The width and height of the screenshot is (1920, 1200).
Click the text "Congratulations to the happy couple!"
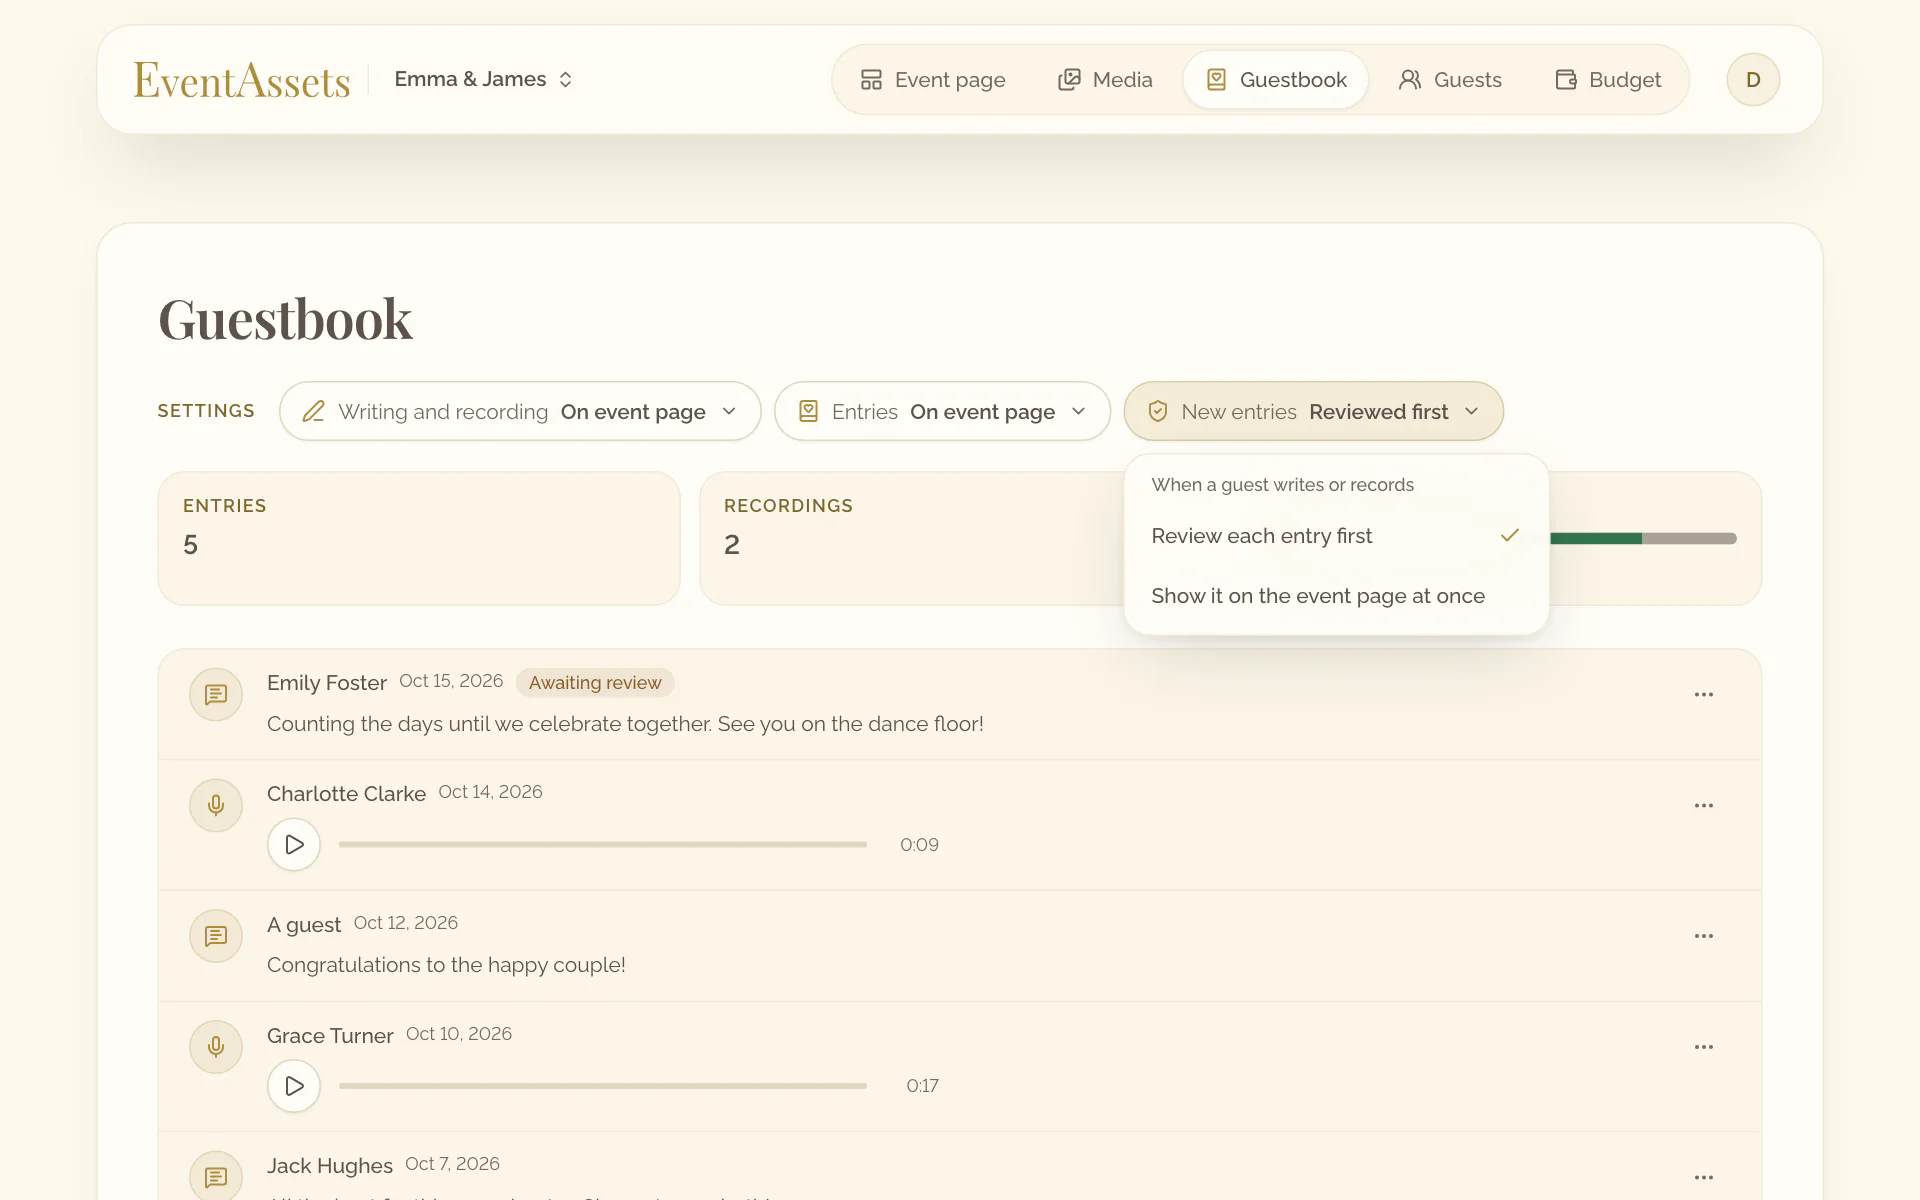coord(446,965)
